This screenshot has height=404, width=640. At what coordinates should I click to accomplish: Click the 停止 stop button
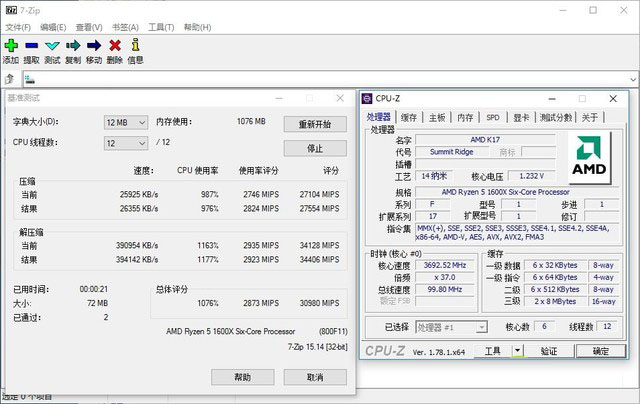pos(315,149)
